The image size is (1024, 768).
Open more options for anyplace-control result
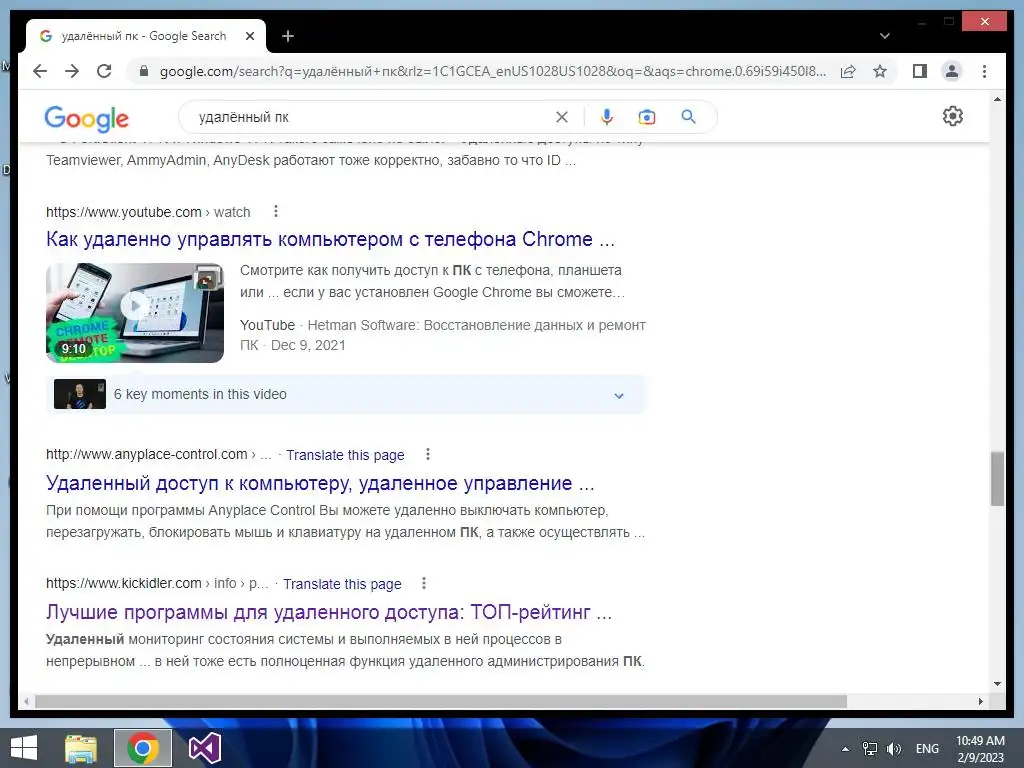coord(428,454)
